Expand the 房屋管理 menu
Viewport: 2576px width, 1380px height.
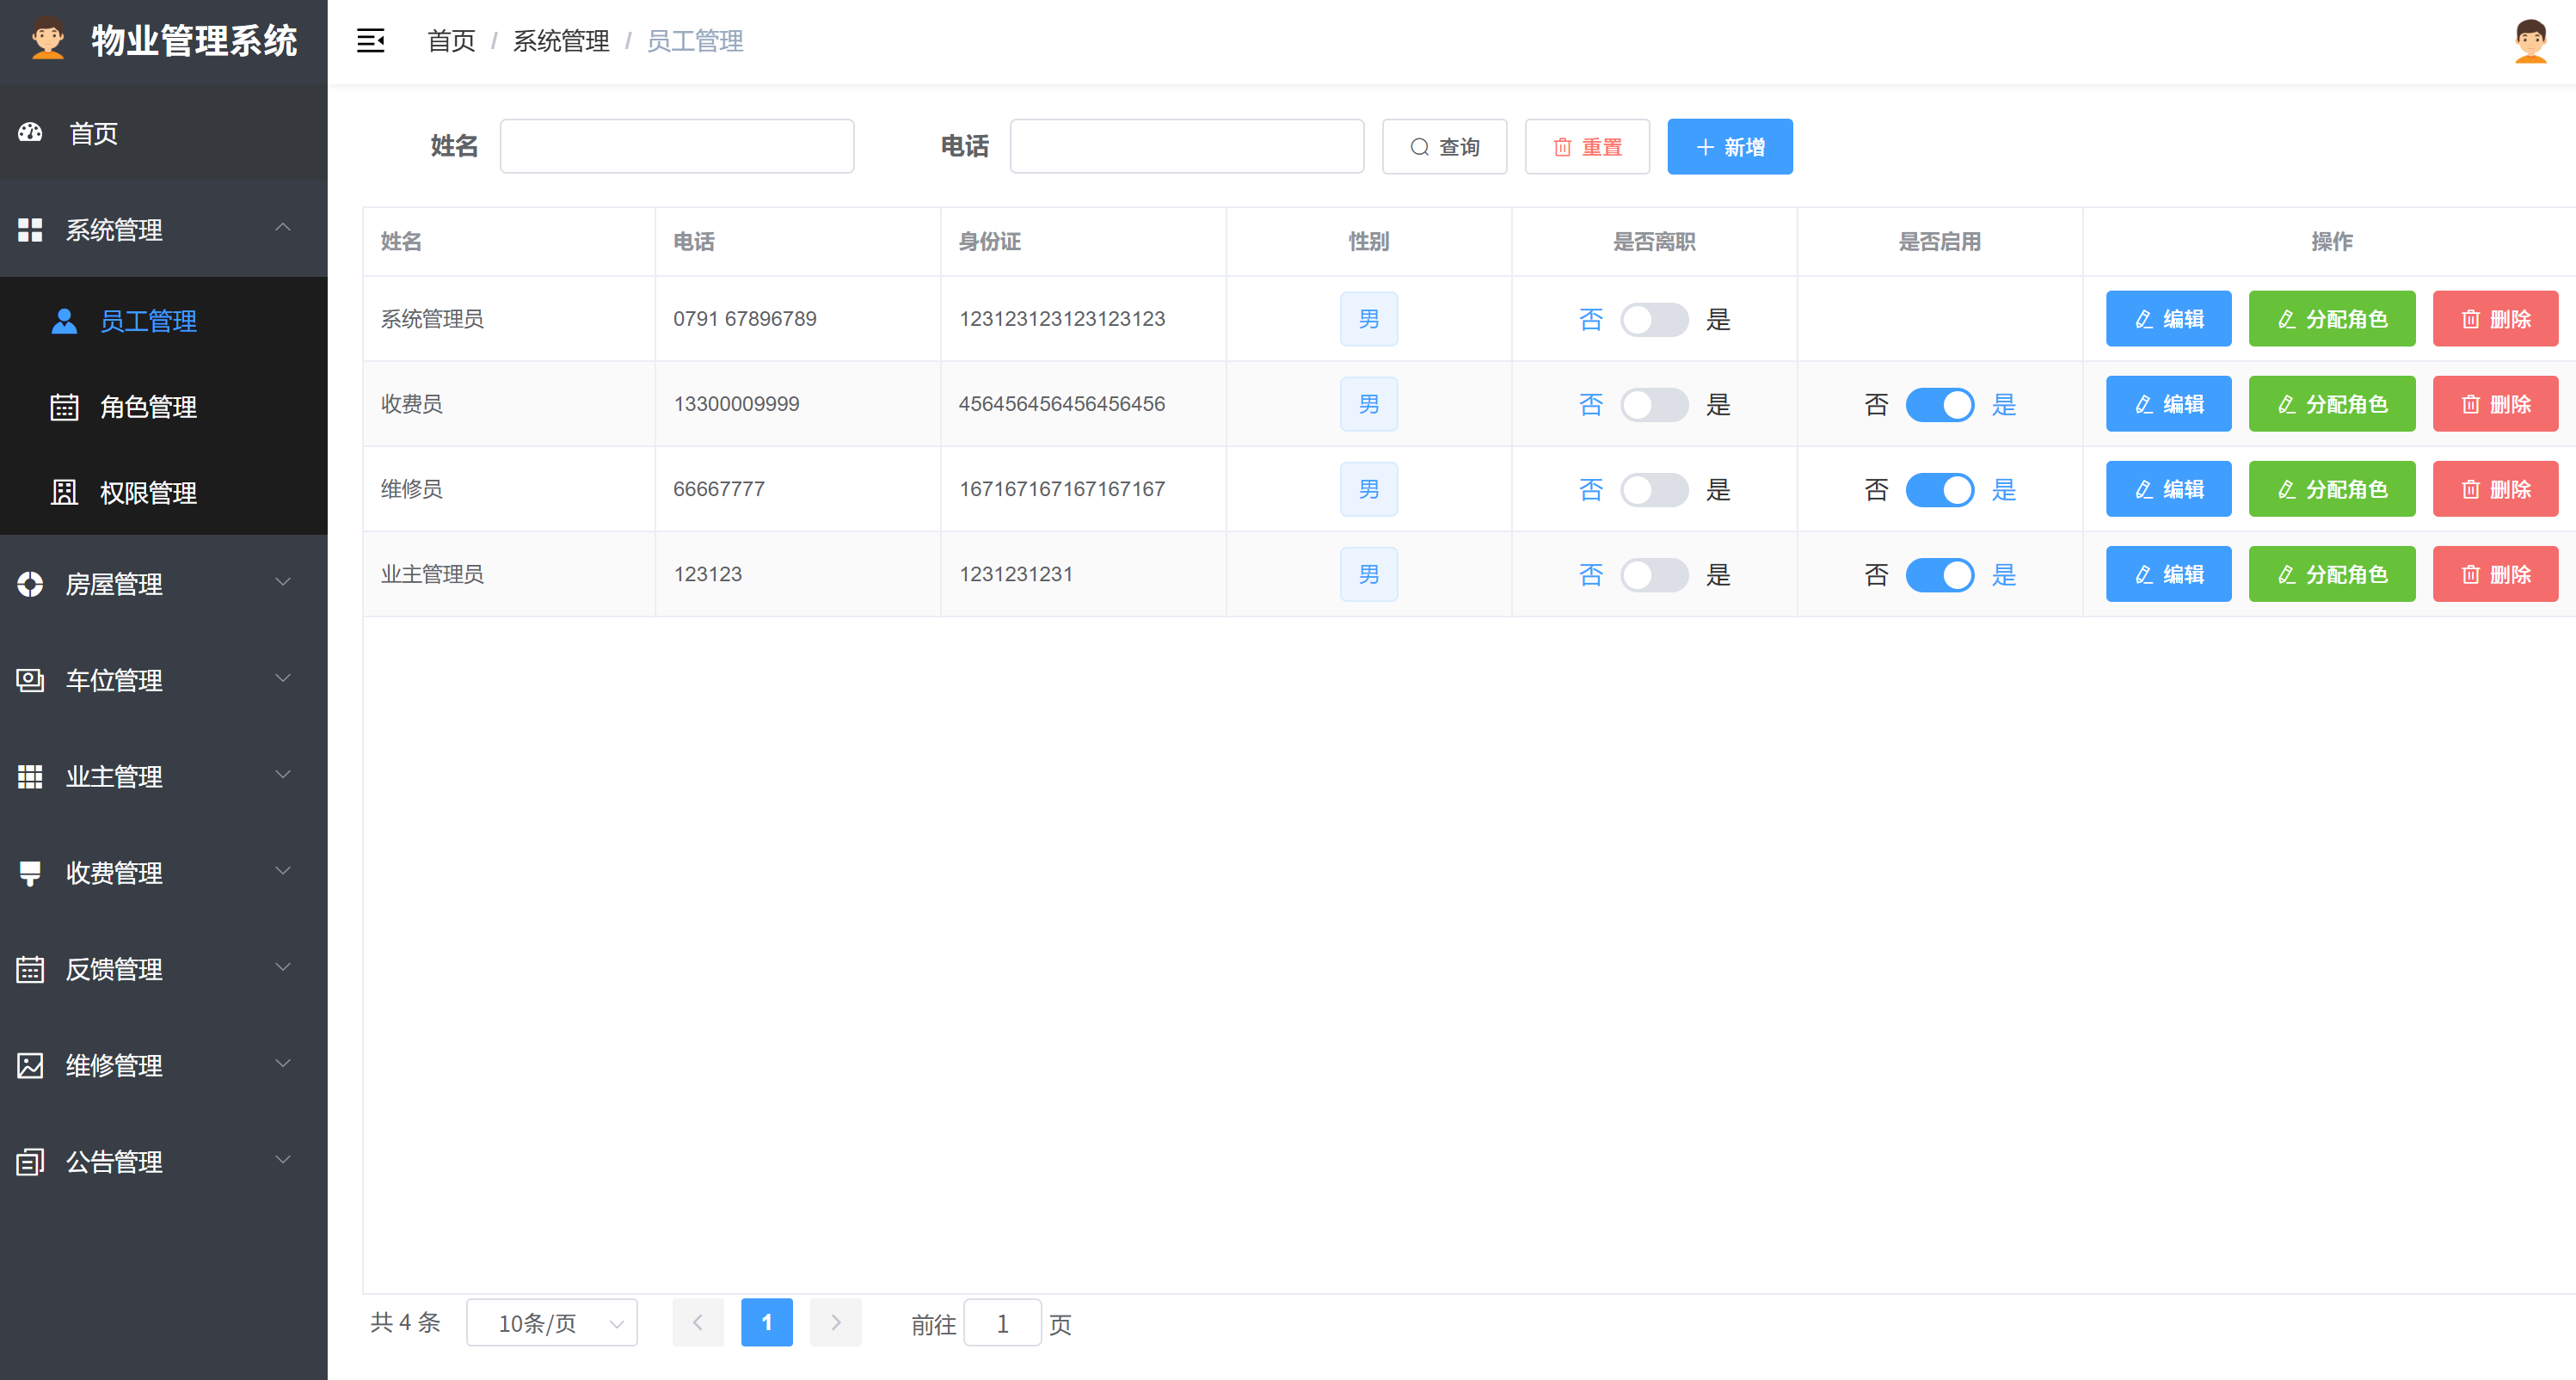pyautogui.click(x=164, y=584)
